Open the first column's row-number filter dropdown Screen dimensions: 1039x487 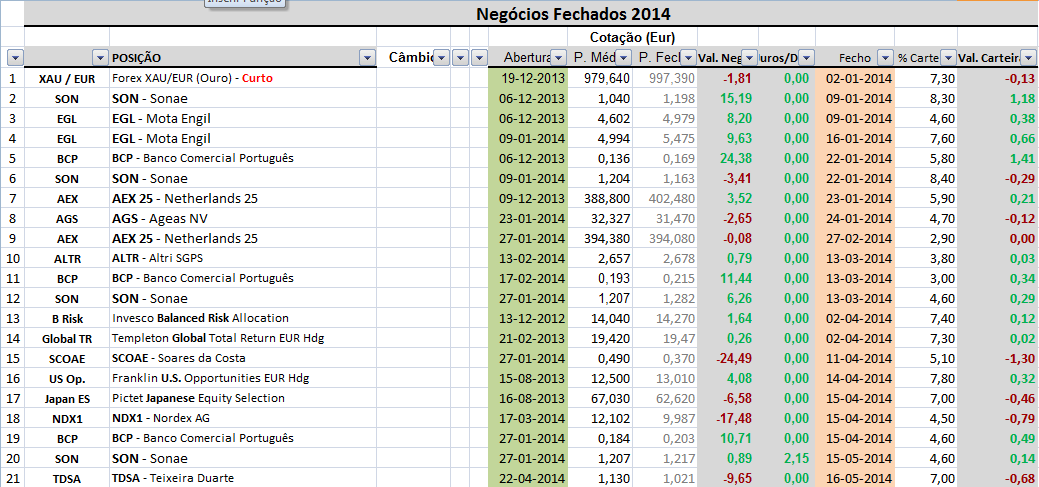tap(15, 58)
